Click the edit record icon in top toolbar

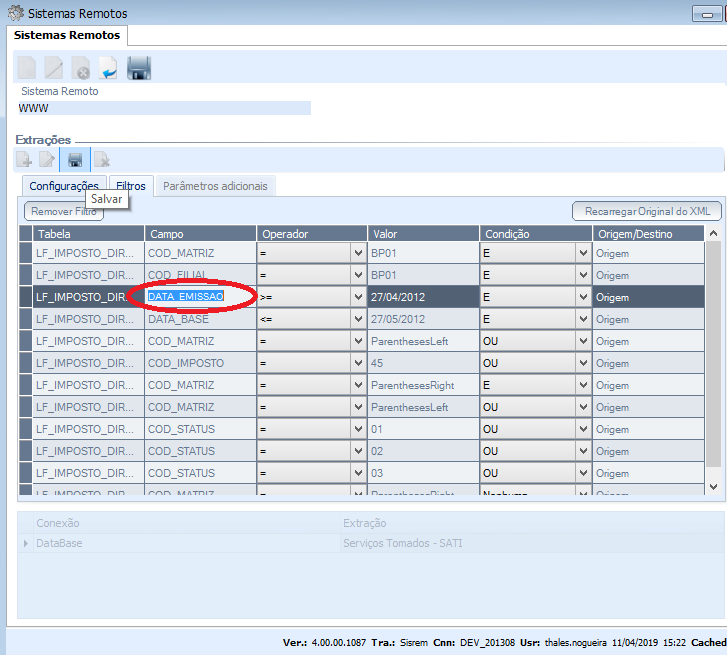[x=54, y=68]
